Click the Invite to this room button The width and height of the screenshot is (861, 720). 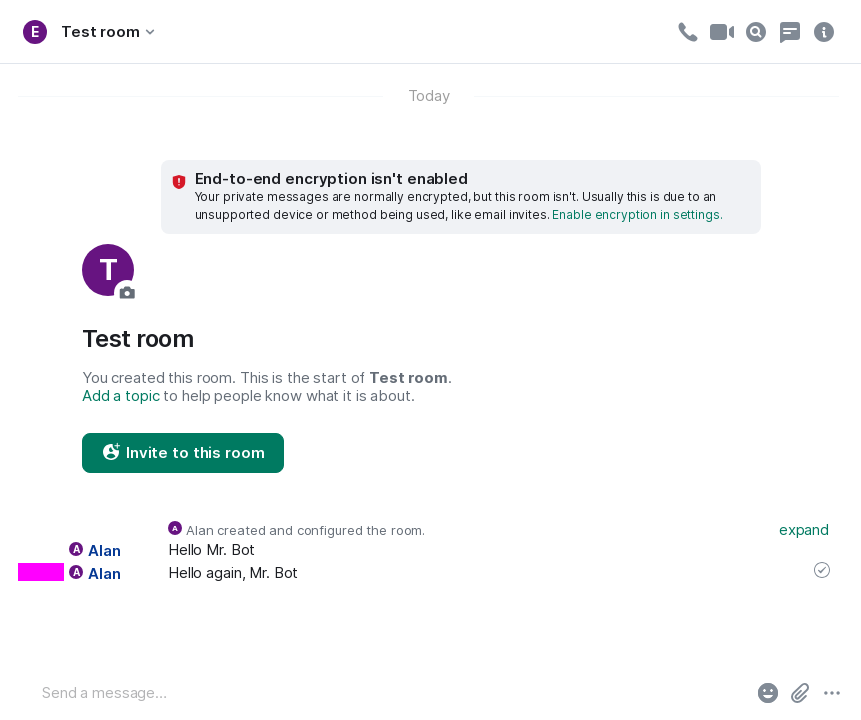tap(183, 453)
